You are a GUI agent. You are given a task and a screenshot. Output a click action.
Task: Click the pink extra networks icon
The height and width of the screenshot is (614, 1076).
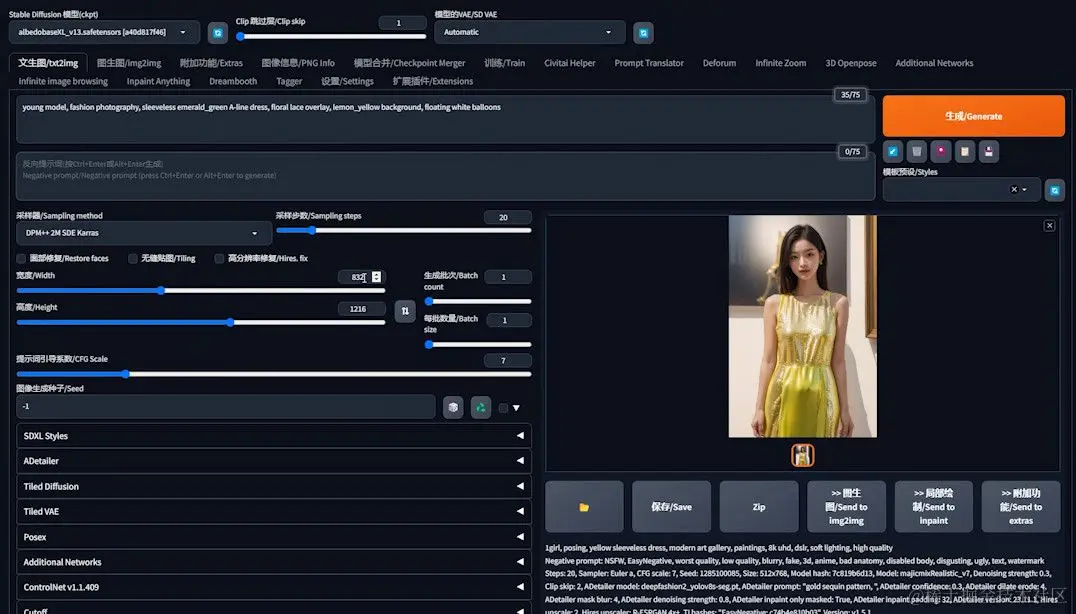click(940, 152)
